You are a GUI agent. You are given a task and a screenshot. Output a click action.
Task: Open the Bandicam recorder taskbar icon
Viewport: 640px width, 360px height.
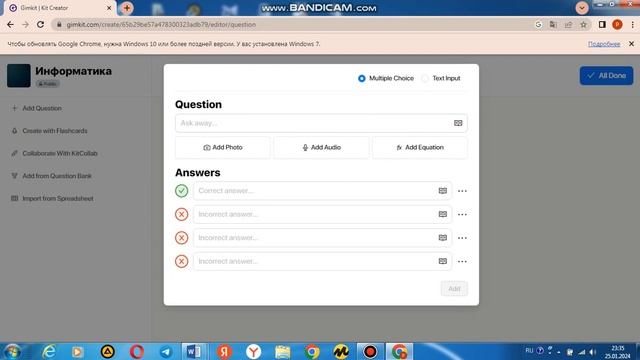pos(370,351)
